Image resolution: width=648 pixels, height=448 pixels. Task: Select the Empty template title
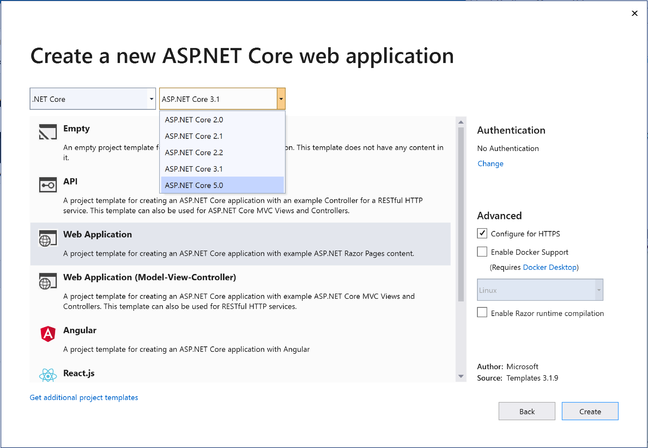76,129
